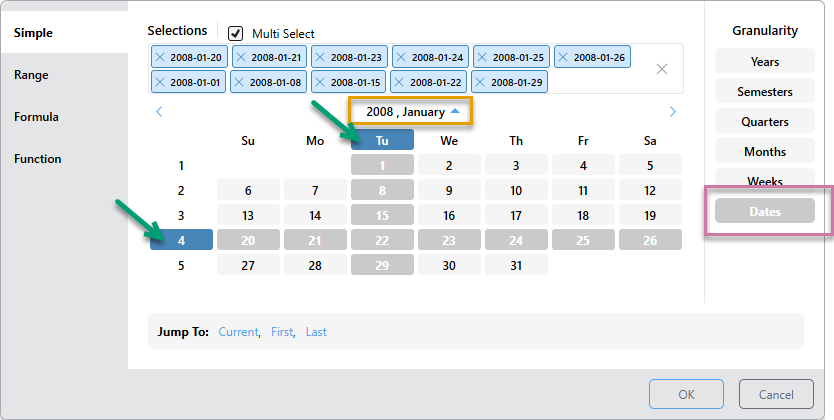Select January 30 in the calendar
Viewport: 834px width, 420px height.
click(x=449, y=266)
